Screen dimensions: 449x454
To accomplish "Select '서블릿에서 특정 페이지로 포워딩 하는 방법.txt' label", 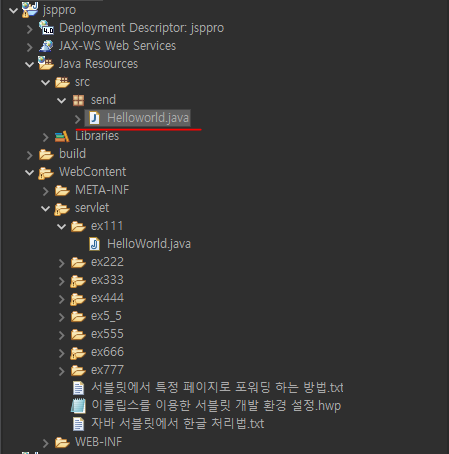I will (x=217, y=387).
